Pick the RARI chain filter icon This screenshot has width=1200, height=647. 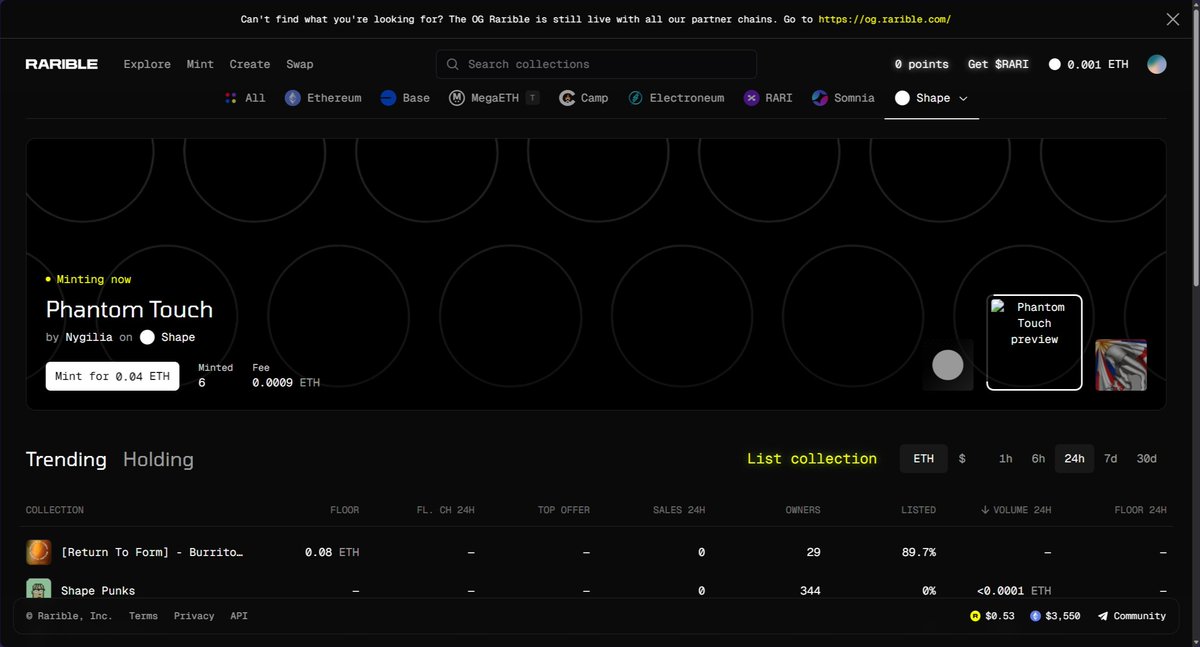(753, 97)
